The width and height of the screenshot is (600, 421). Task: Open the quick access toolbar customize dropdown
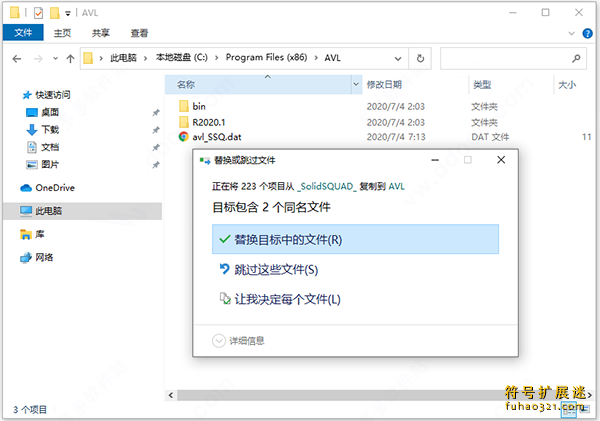click(x=68, y=14)
